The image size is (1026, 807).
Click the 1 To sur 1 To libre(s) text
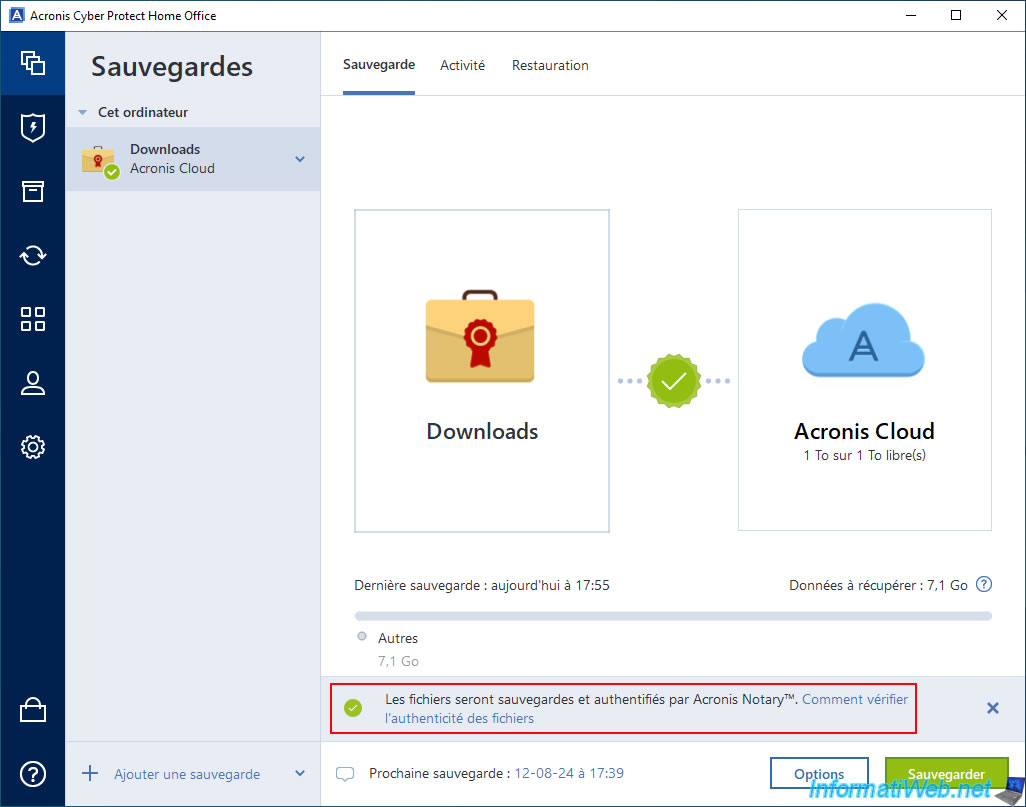tap(864, 456)
